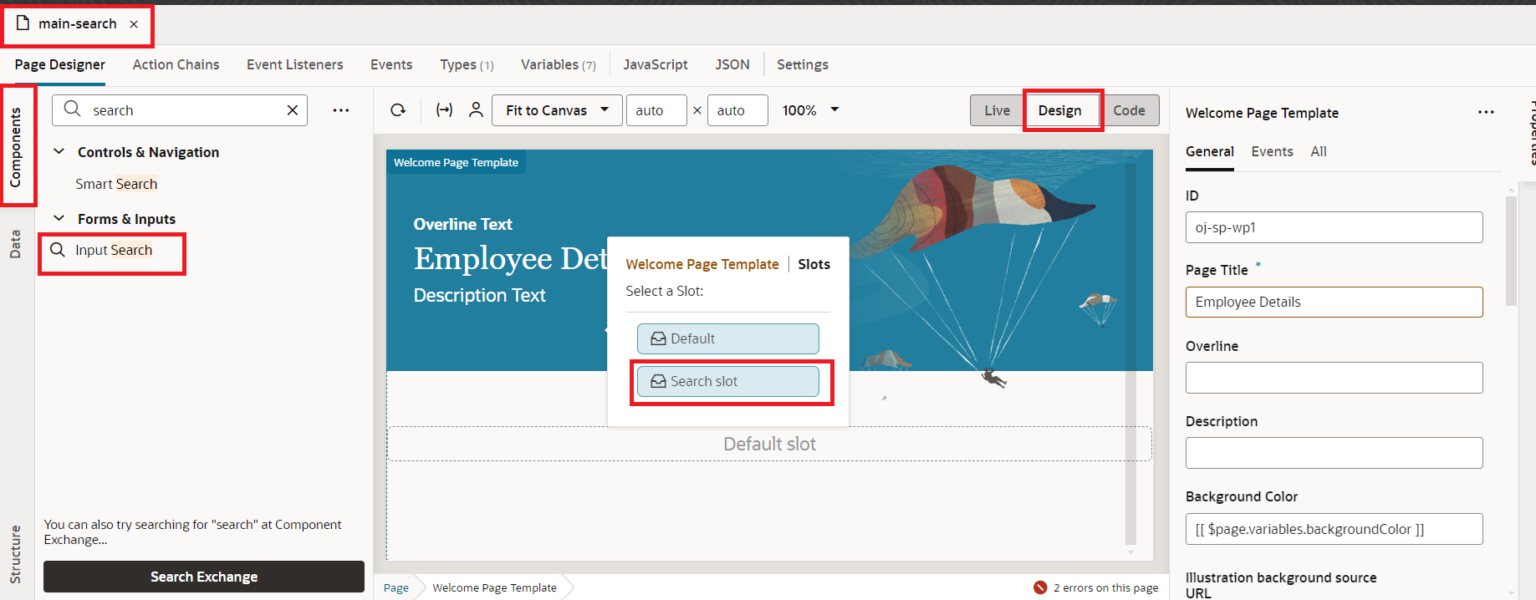Collapse Controls & Navigation group

(59, 152)
